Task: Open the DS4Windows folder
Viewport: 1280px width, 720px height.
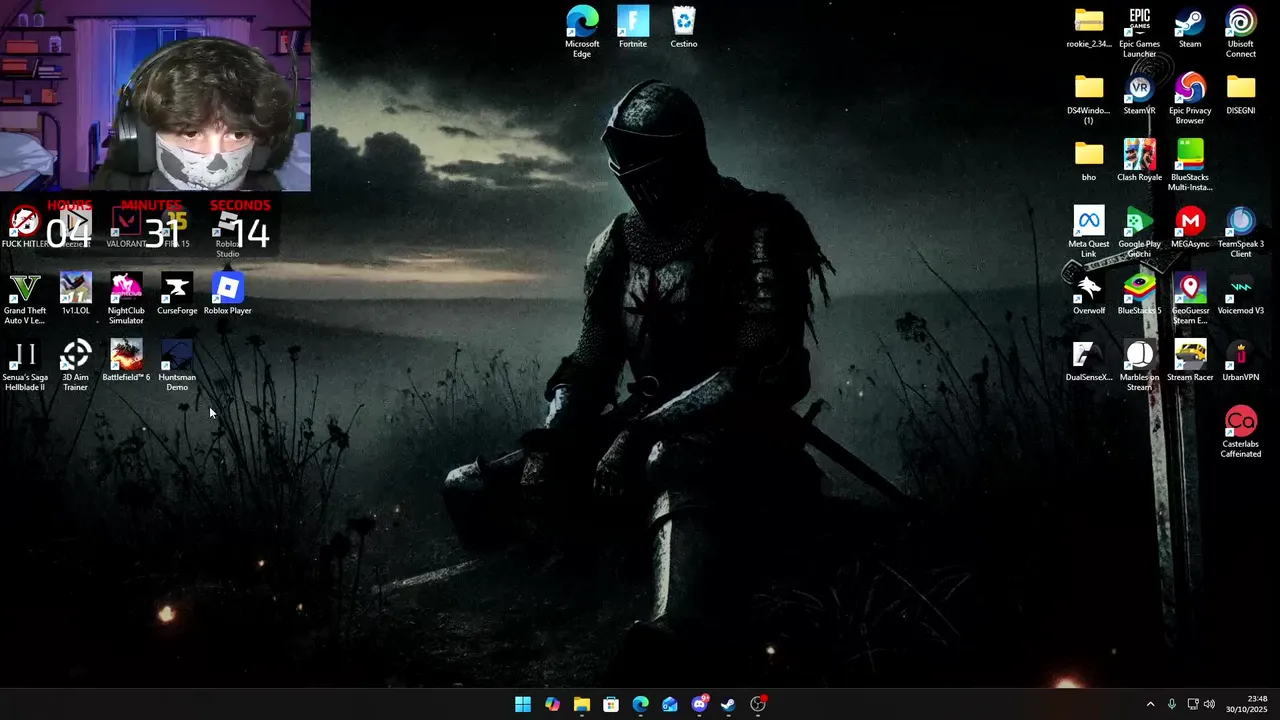Action: [1089, 98]
